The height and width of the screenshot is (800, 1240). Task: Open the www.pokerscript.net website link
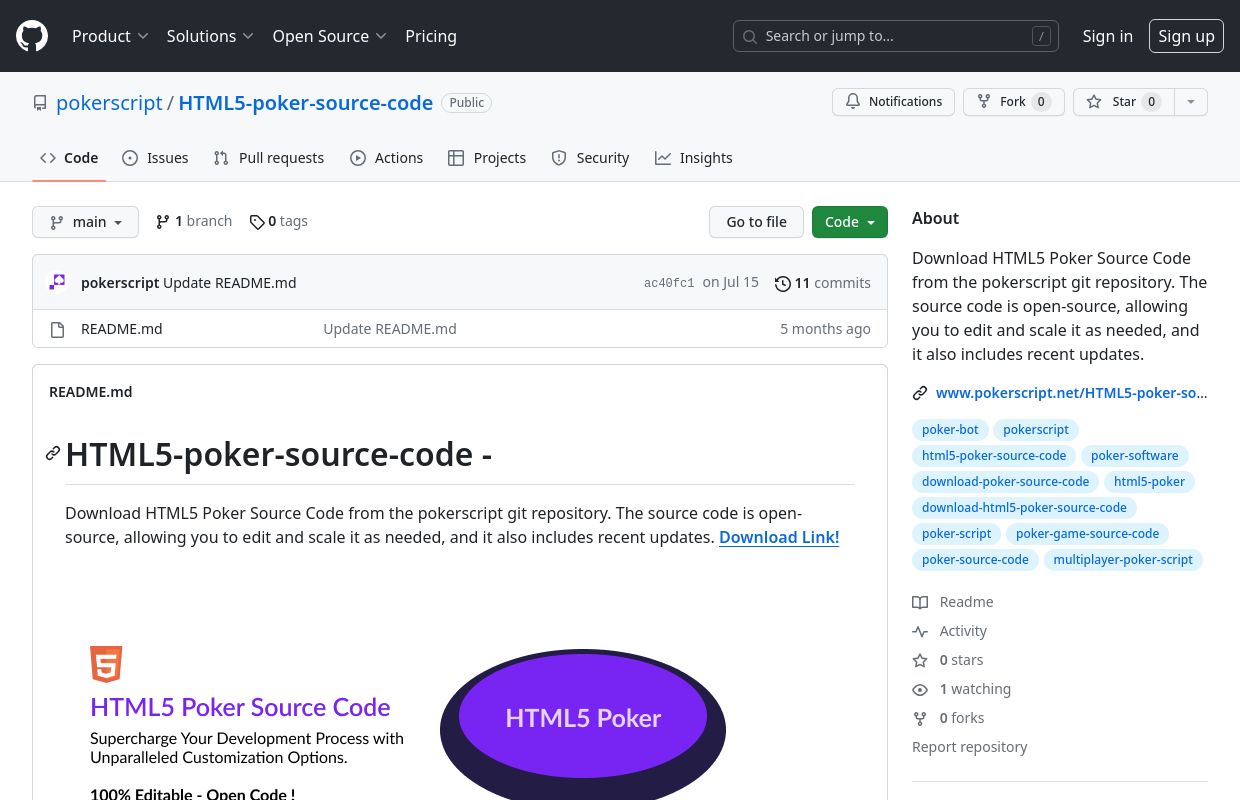click(1071, 393)
